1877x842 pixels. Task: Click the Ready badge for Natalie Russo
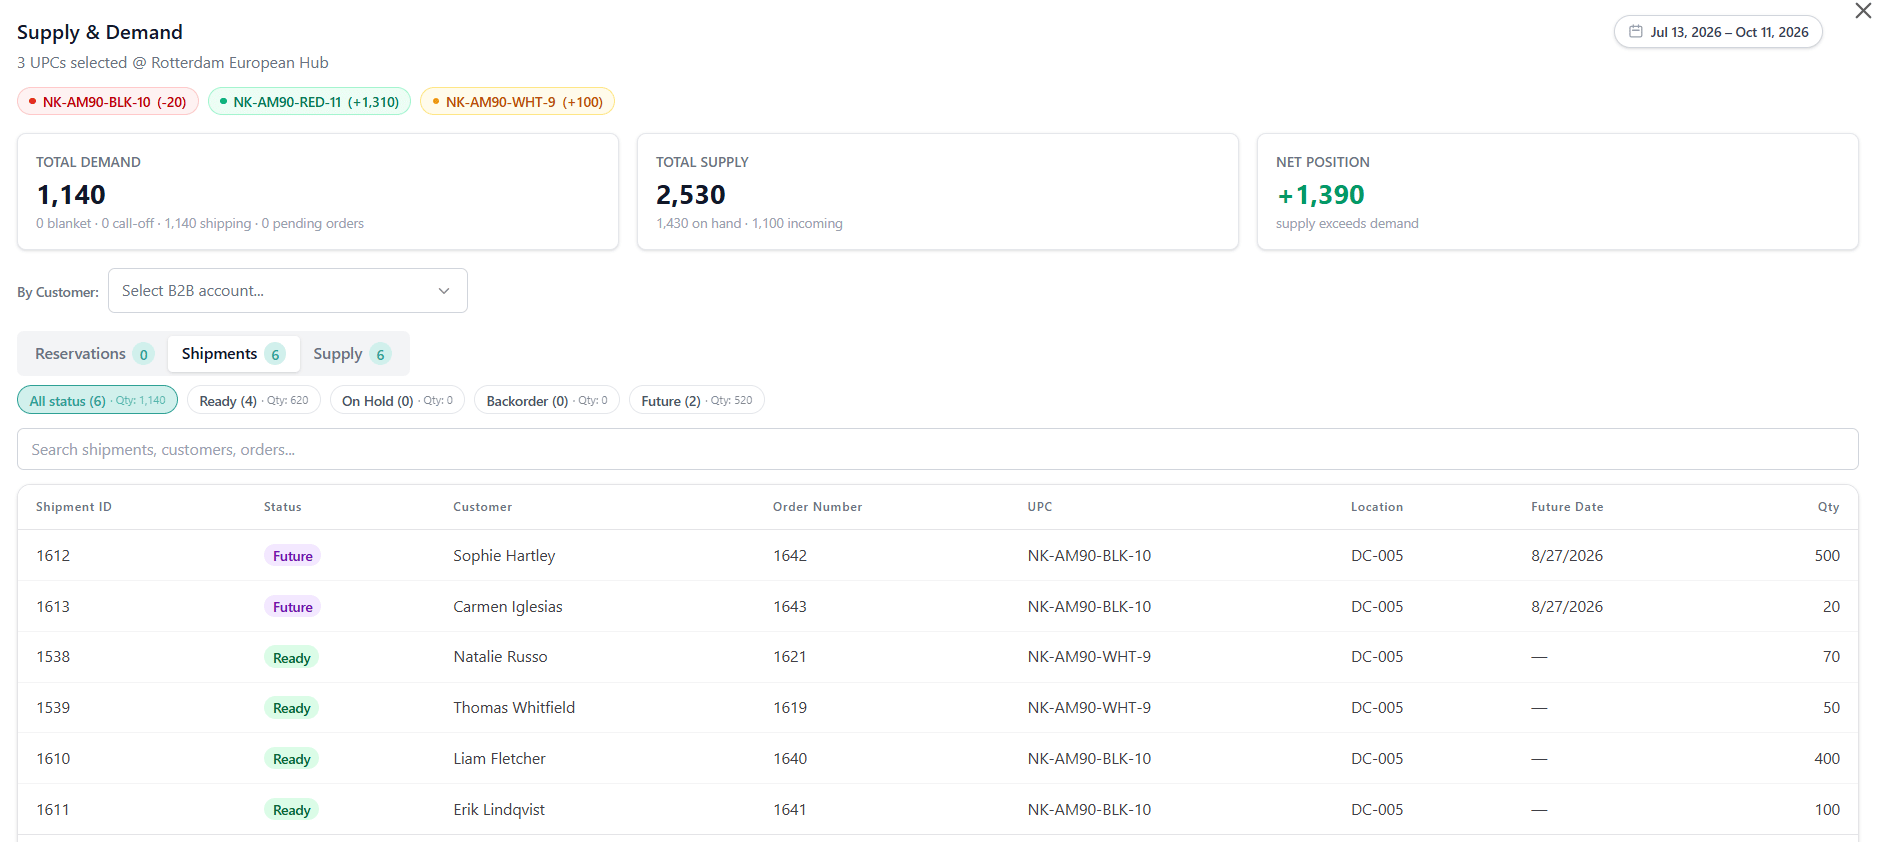click(x=291, y=658)
